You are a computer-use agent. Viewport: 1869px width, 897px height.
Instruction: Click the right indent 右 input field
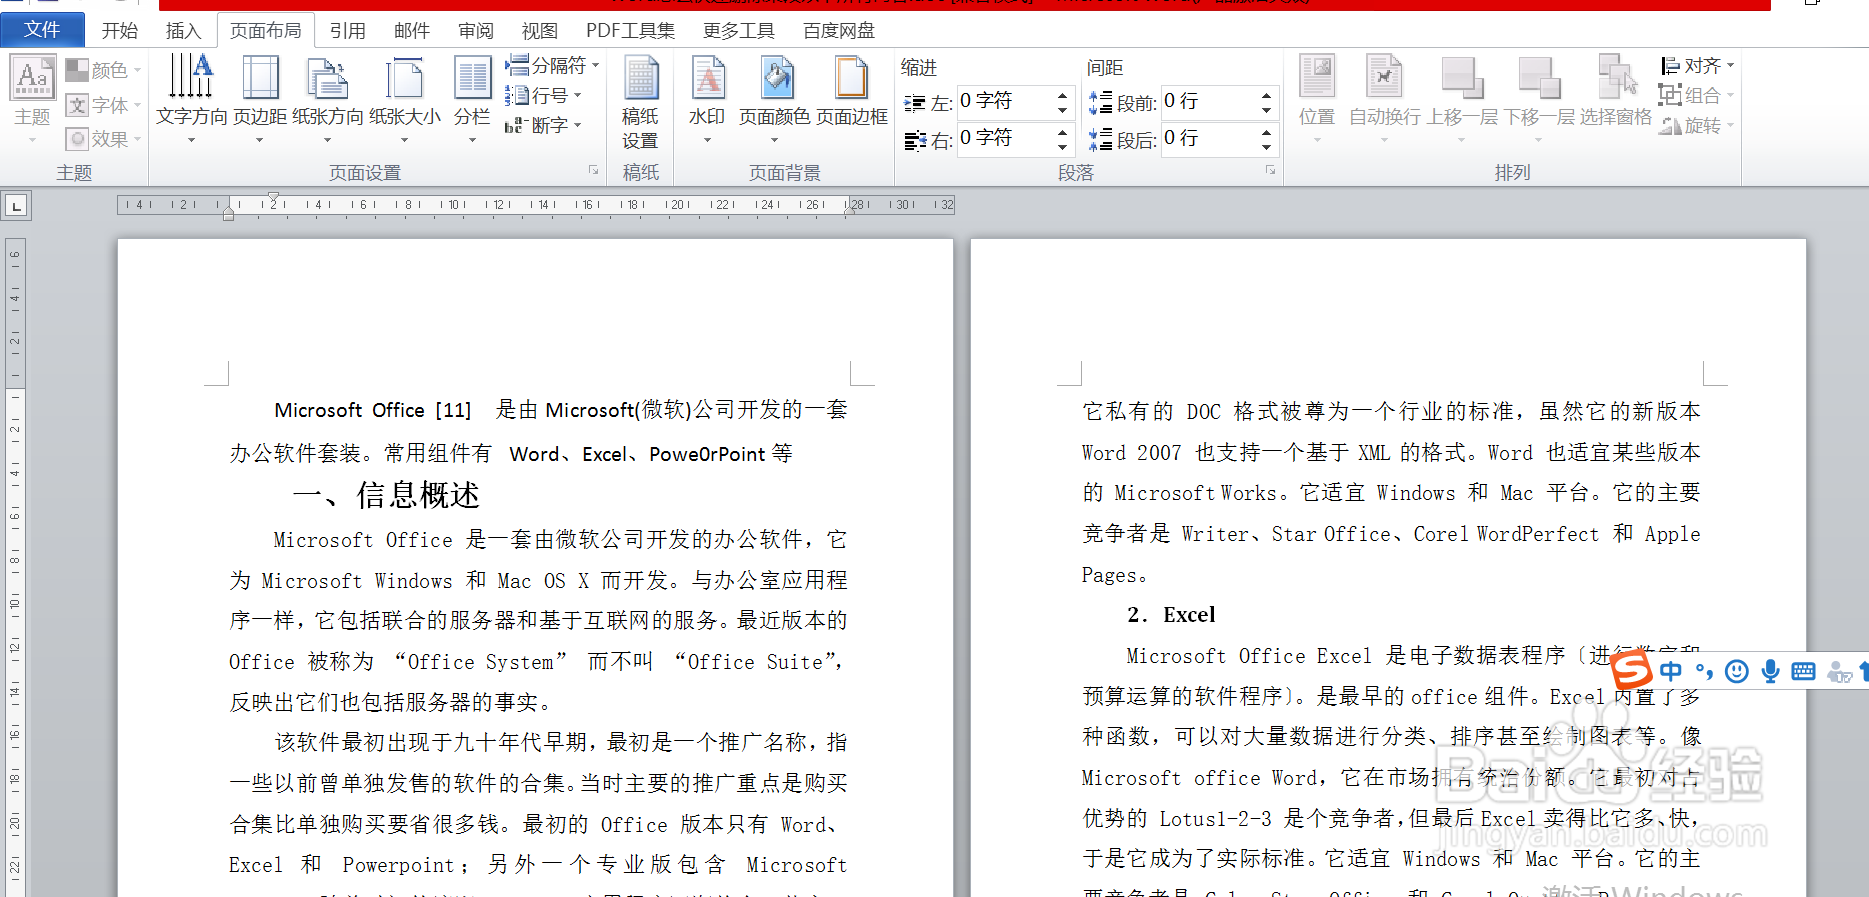[x=1004, y=138]
